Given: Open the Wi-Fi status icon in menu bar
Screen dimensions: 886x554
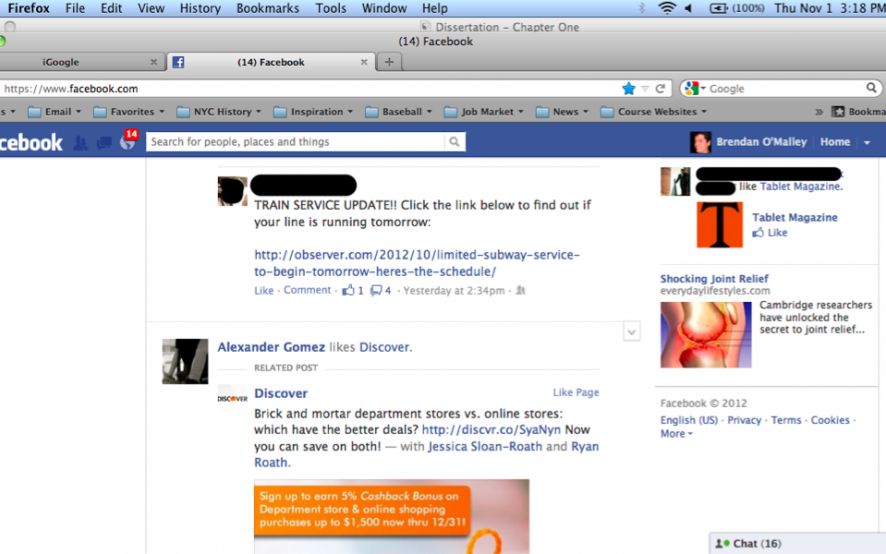Looking at the screenshot, I should click(x=667, y=8).
